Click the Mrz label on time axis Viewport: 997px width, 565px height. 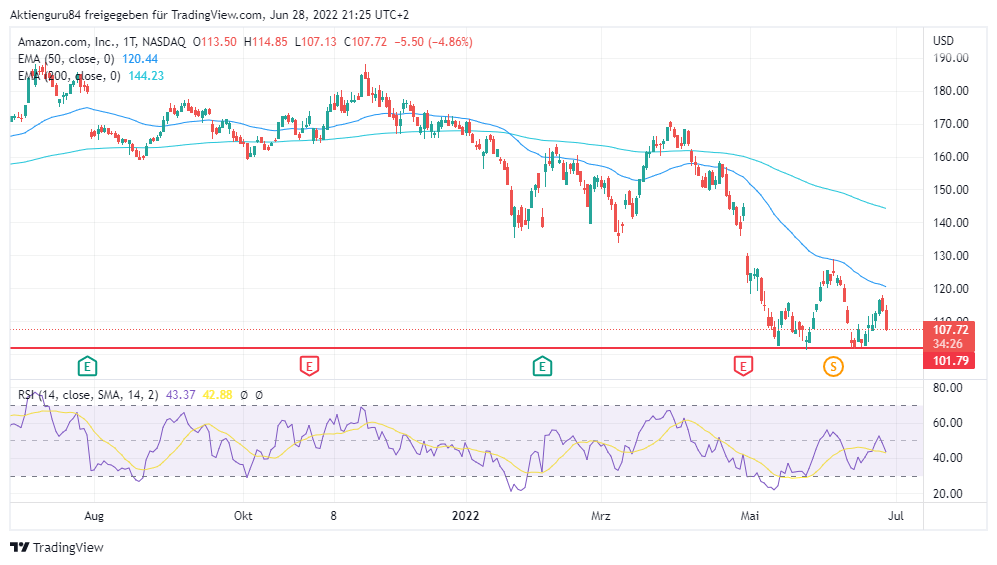(601, 516)
